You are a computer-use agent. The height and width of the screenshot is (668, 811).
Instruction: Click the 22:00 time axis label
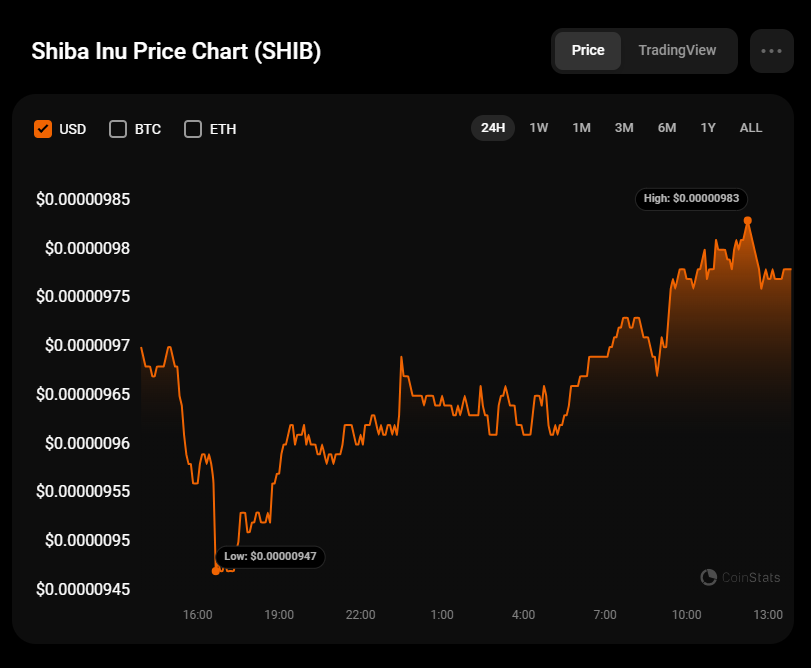point(360,614)
